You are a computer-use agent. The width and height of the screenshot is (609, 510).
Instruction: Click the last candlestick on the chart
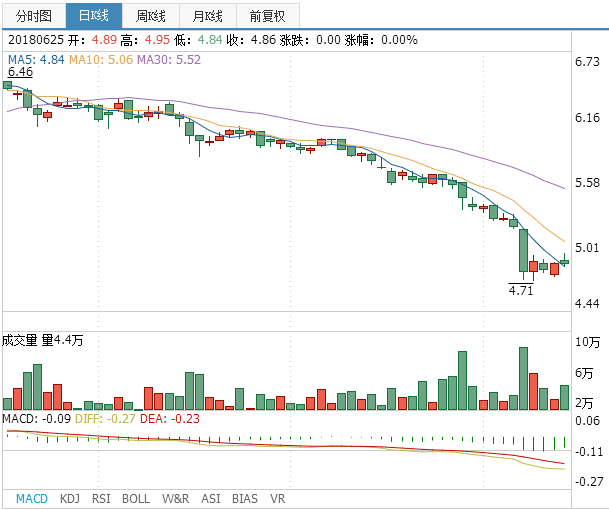pyautogui.click(x=564, y=262)
